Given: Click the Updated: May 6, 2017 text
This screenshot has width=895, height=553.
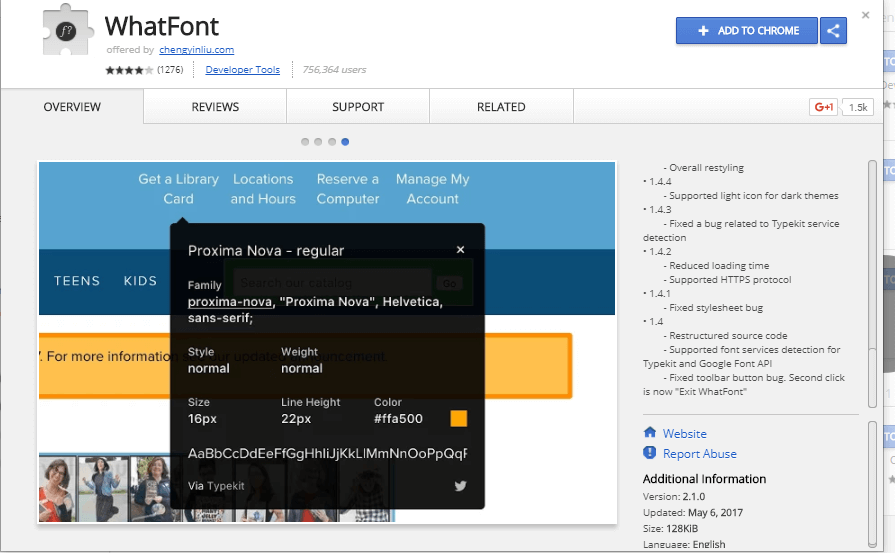Looking at the screenshot, I should coord(693,512).
